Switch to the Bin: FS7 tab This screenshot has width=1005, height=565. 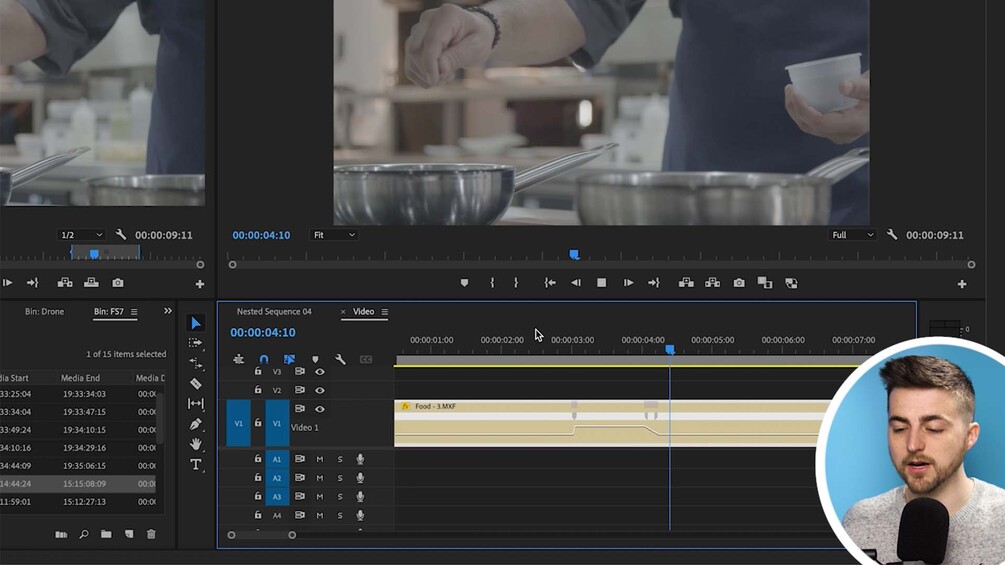(108, 311)
